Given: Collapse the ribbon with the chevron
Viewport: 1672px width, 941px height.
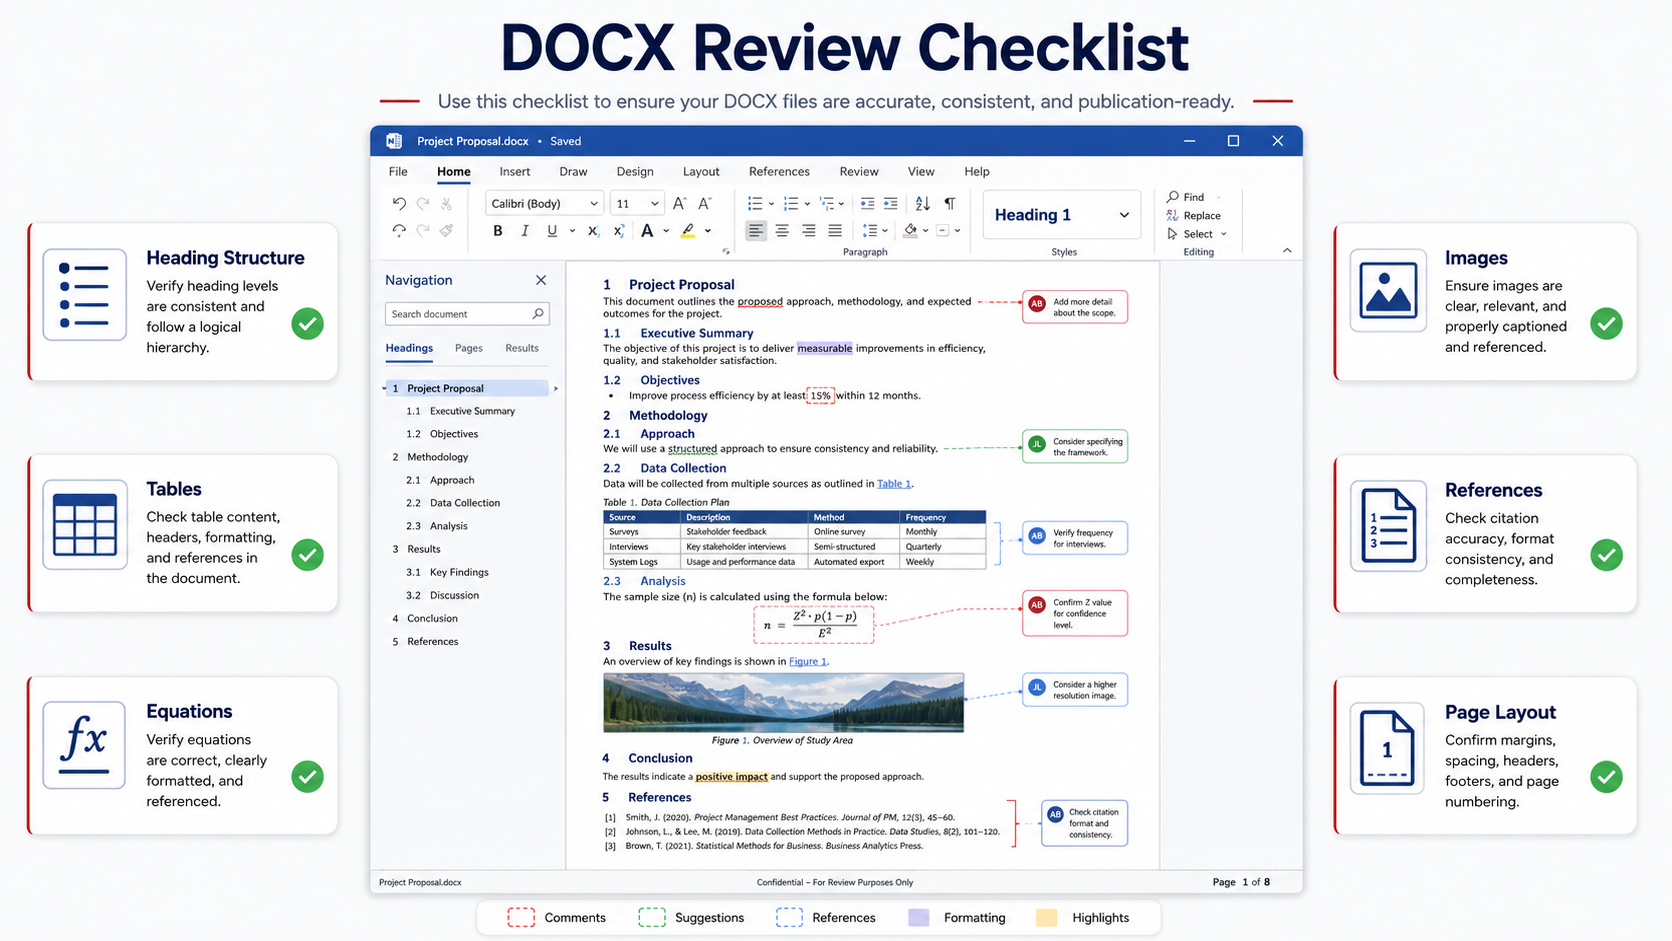Looking at the screenshot, I should click(1287, 251).
